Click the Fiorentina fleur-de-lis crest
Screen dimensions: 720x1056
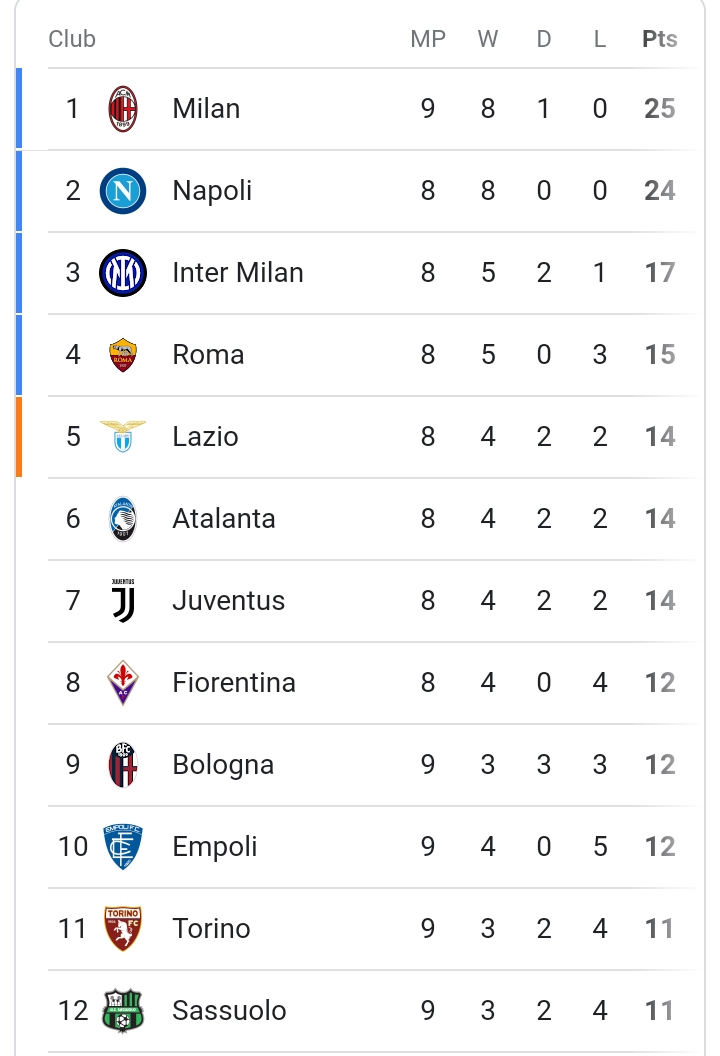[123, 683]
